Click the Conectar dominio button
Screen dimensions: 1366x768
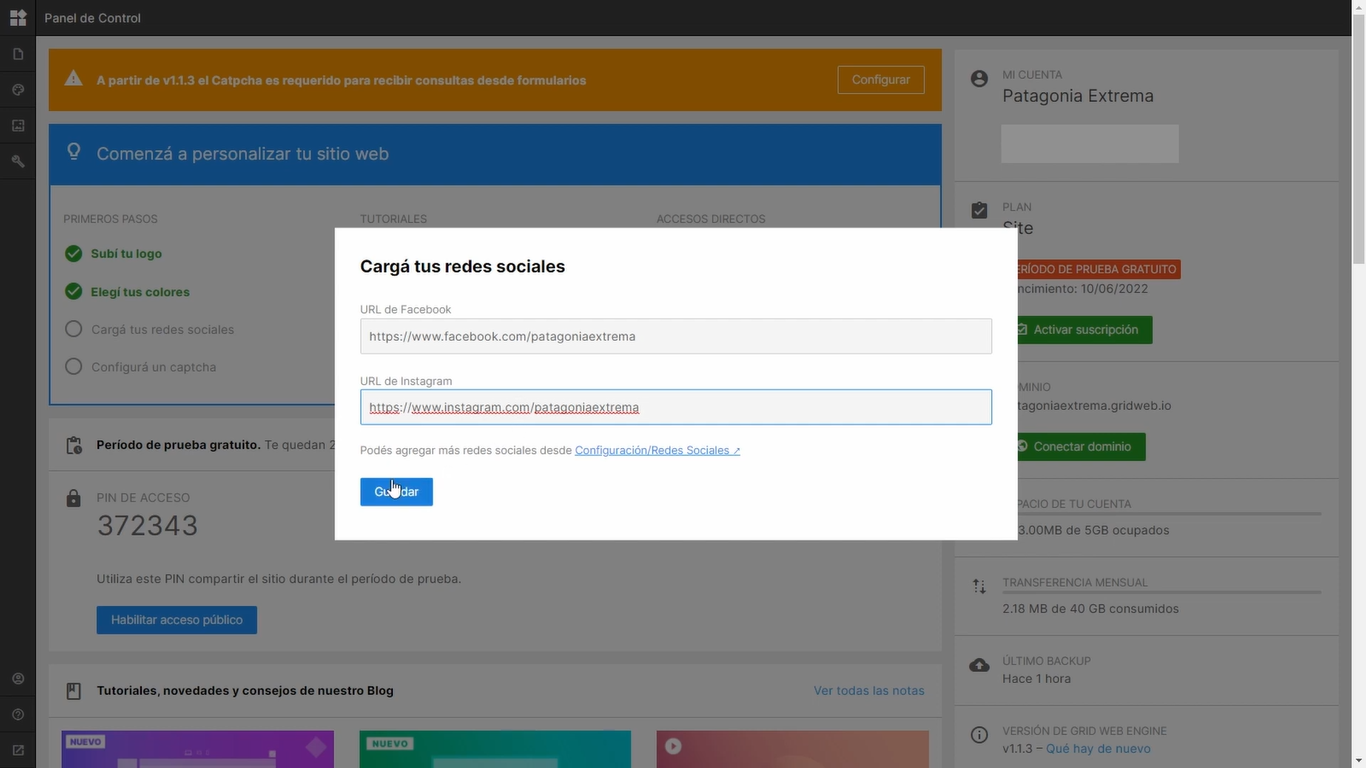click(x=1077, y=446)
